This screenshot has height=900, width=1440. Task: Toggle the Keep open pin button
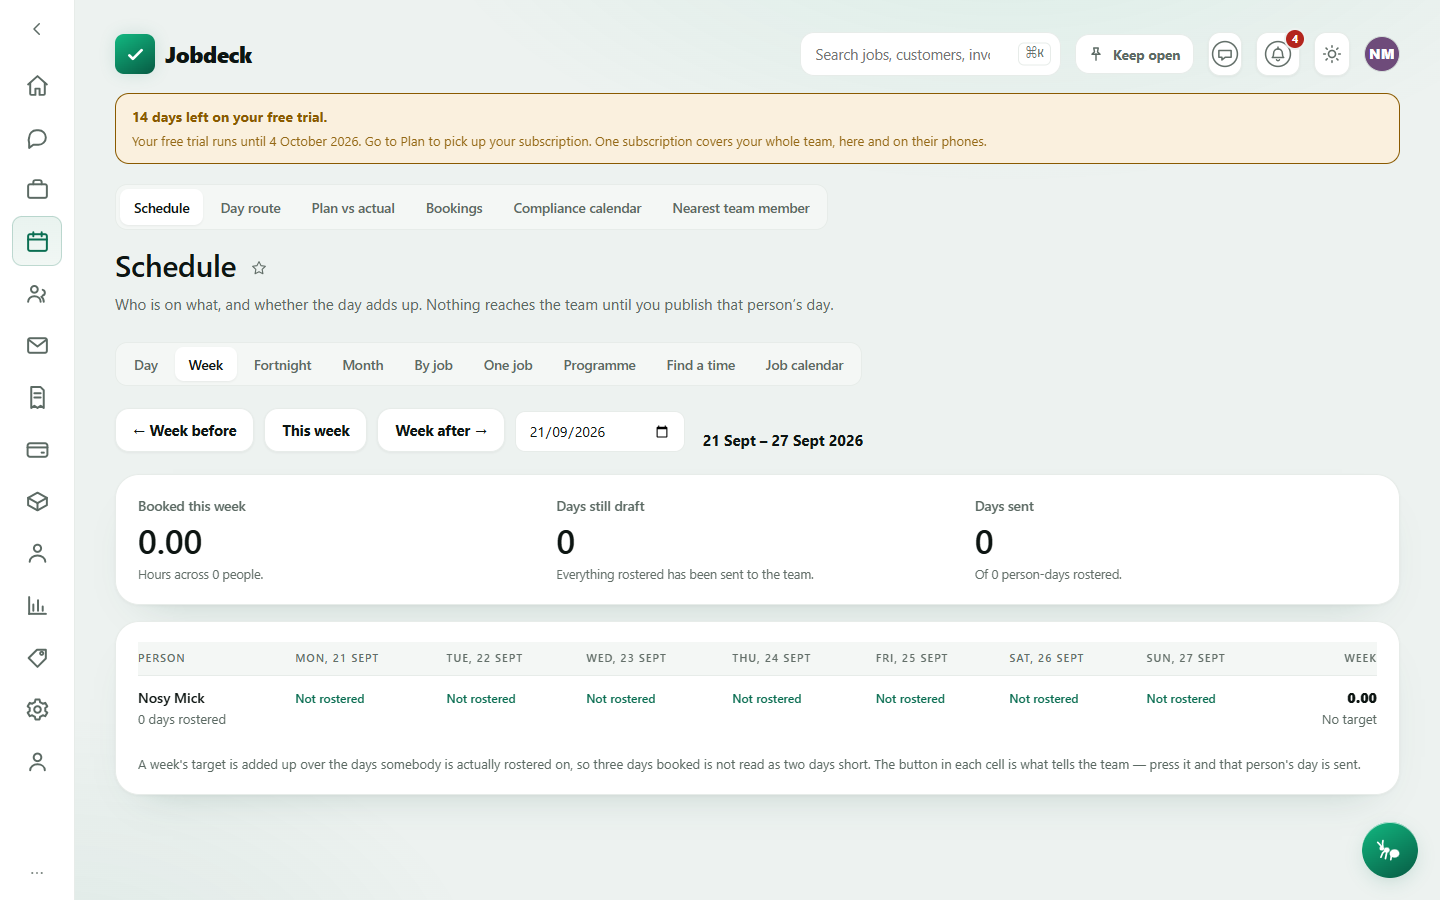pos(1135,54)
